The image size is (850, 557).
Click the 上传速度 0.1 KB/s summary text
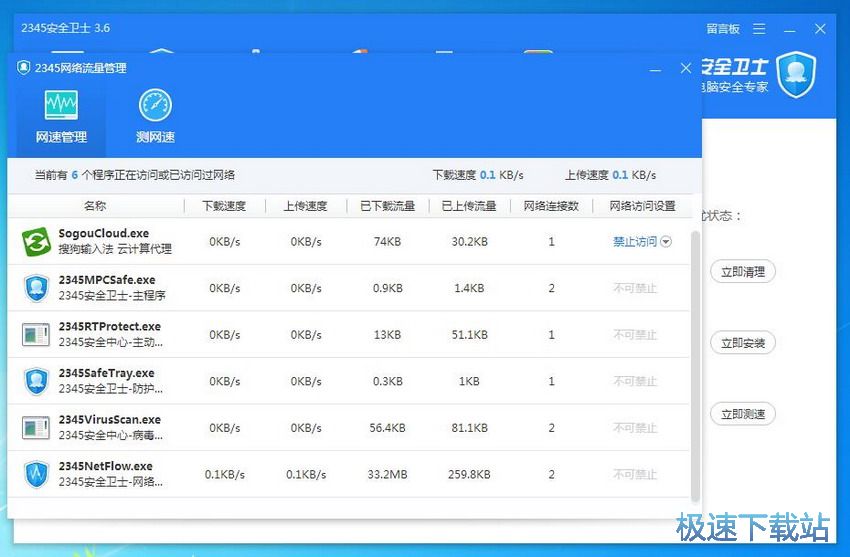[611, 175]
